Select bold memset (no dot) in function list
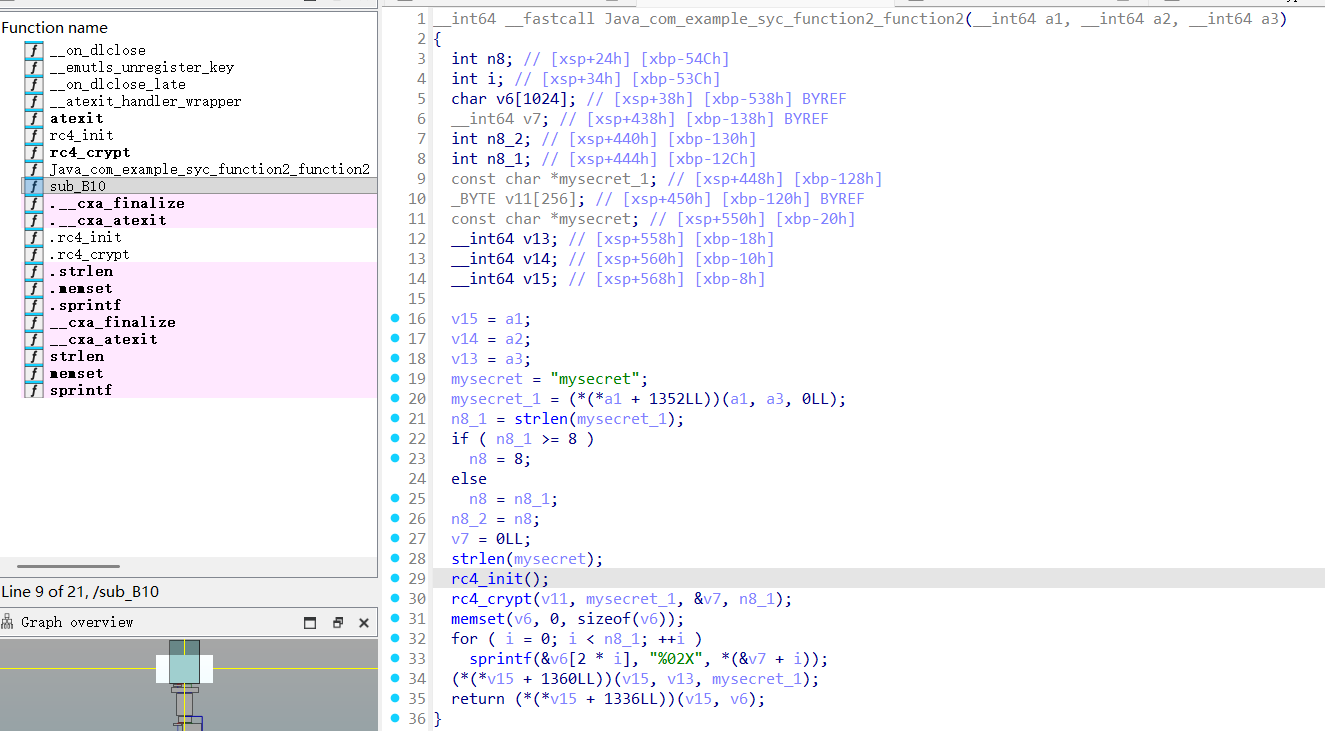 [77, 373]
